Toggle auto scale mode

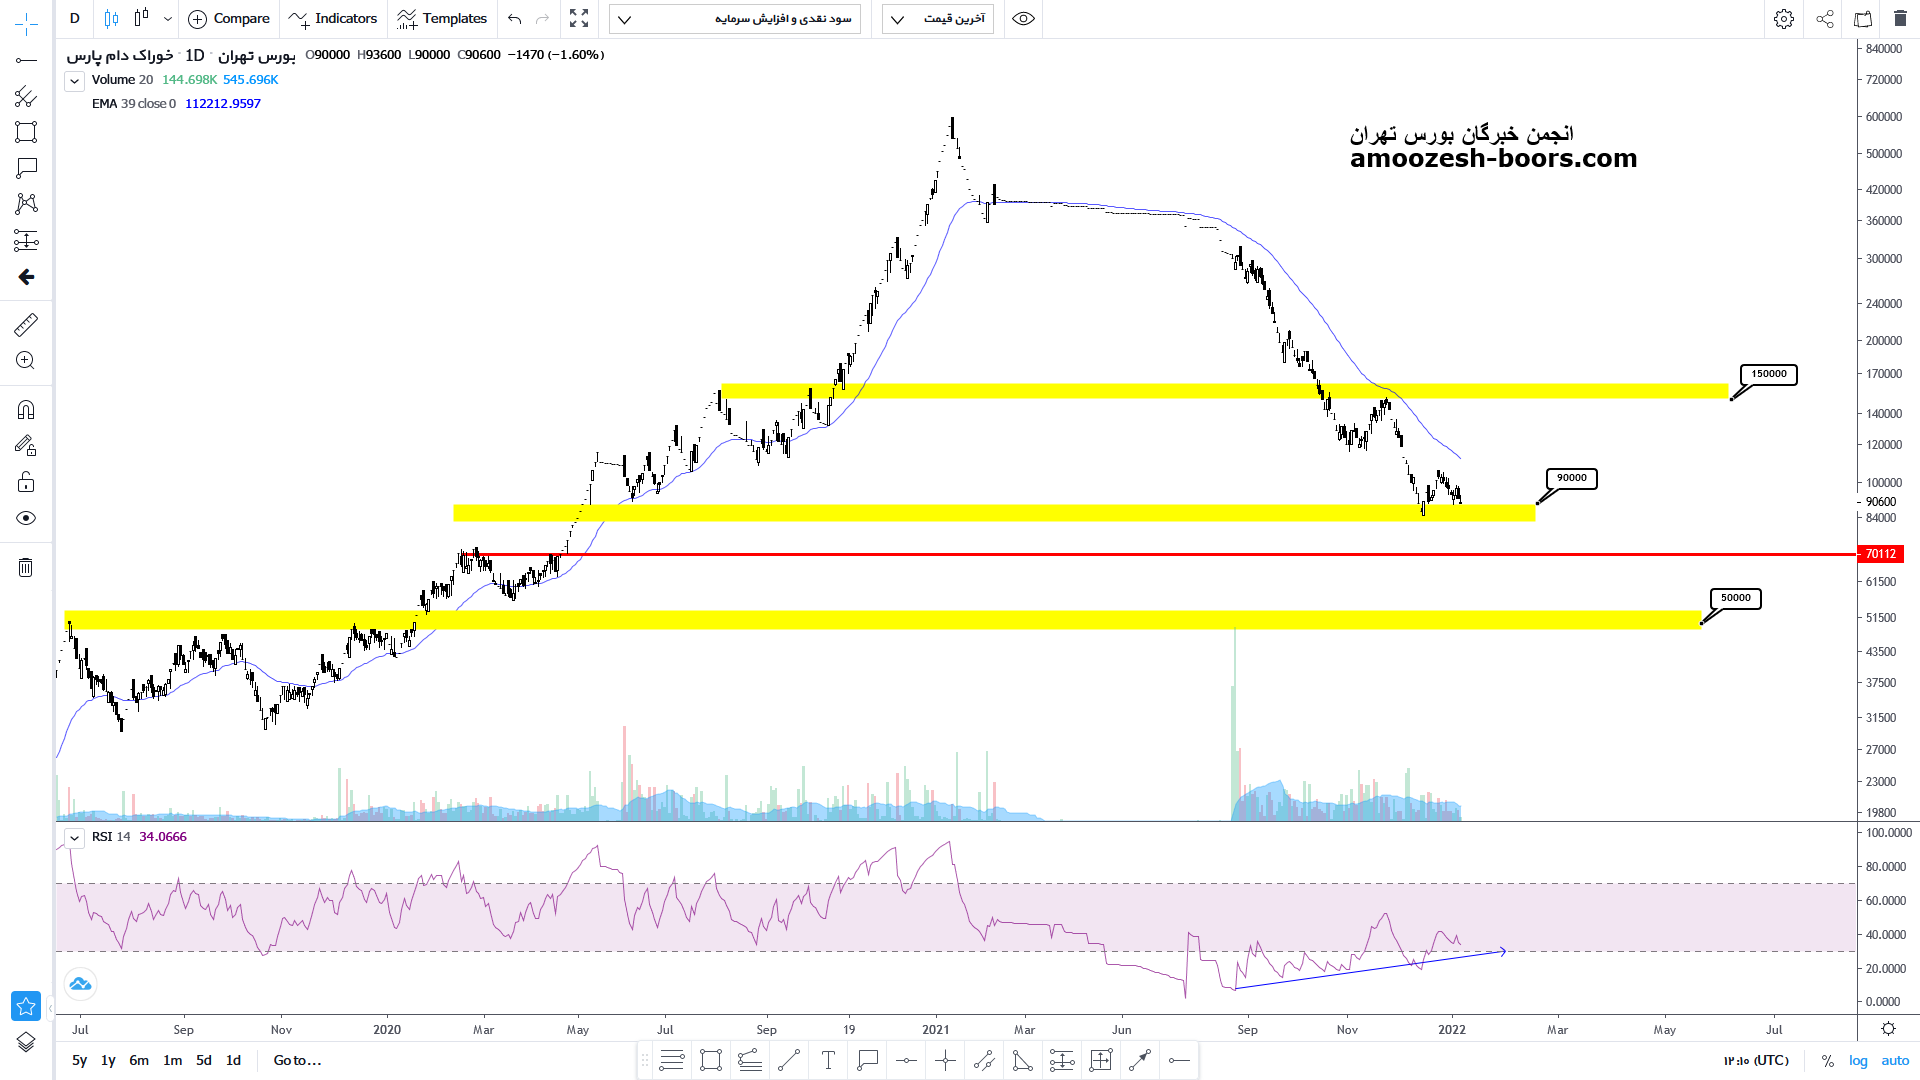click(x=1895, y=1060)
